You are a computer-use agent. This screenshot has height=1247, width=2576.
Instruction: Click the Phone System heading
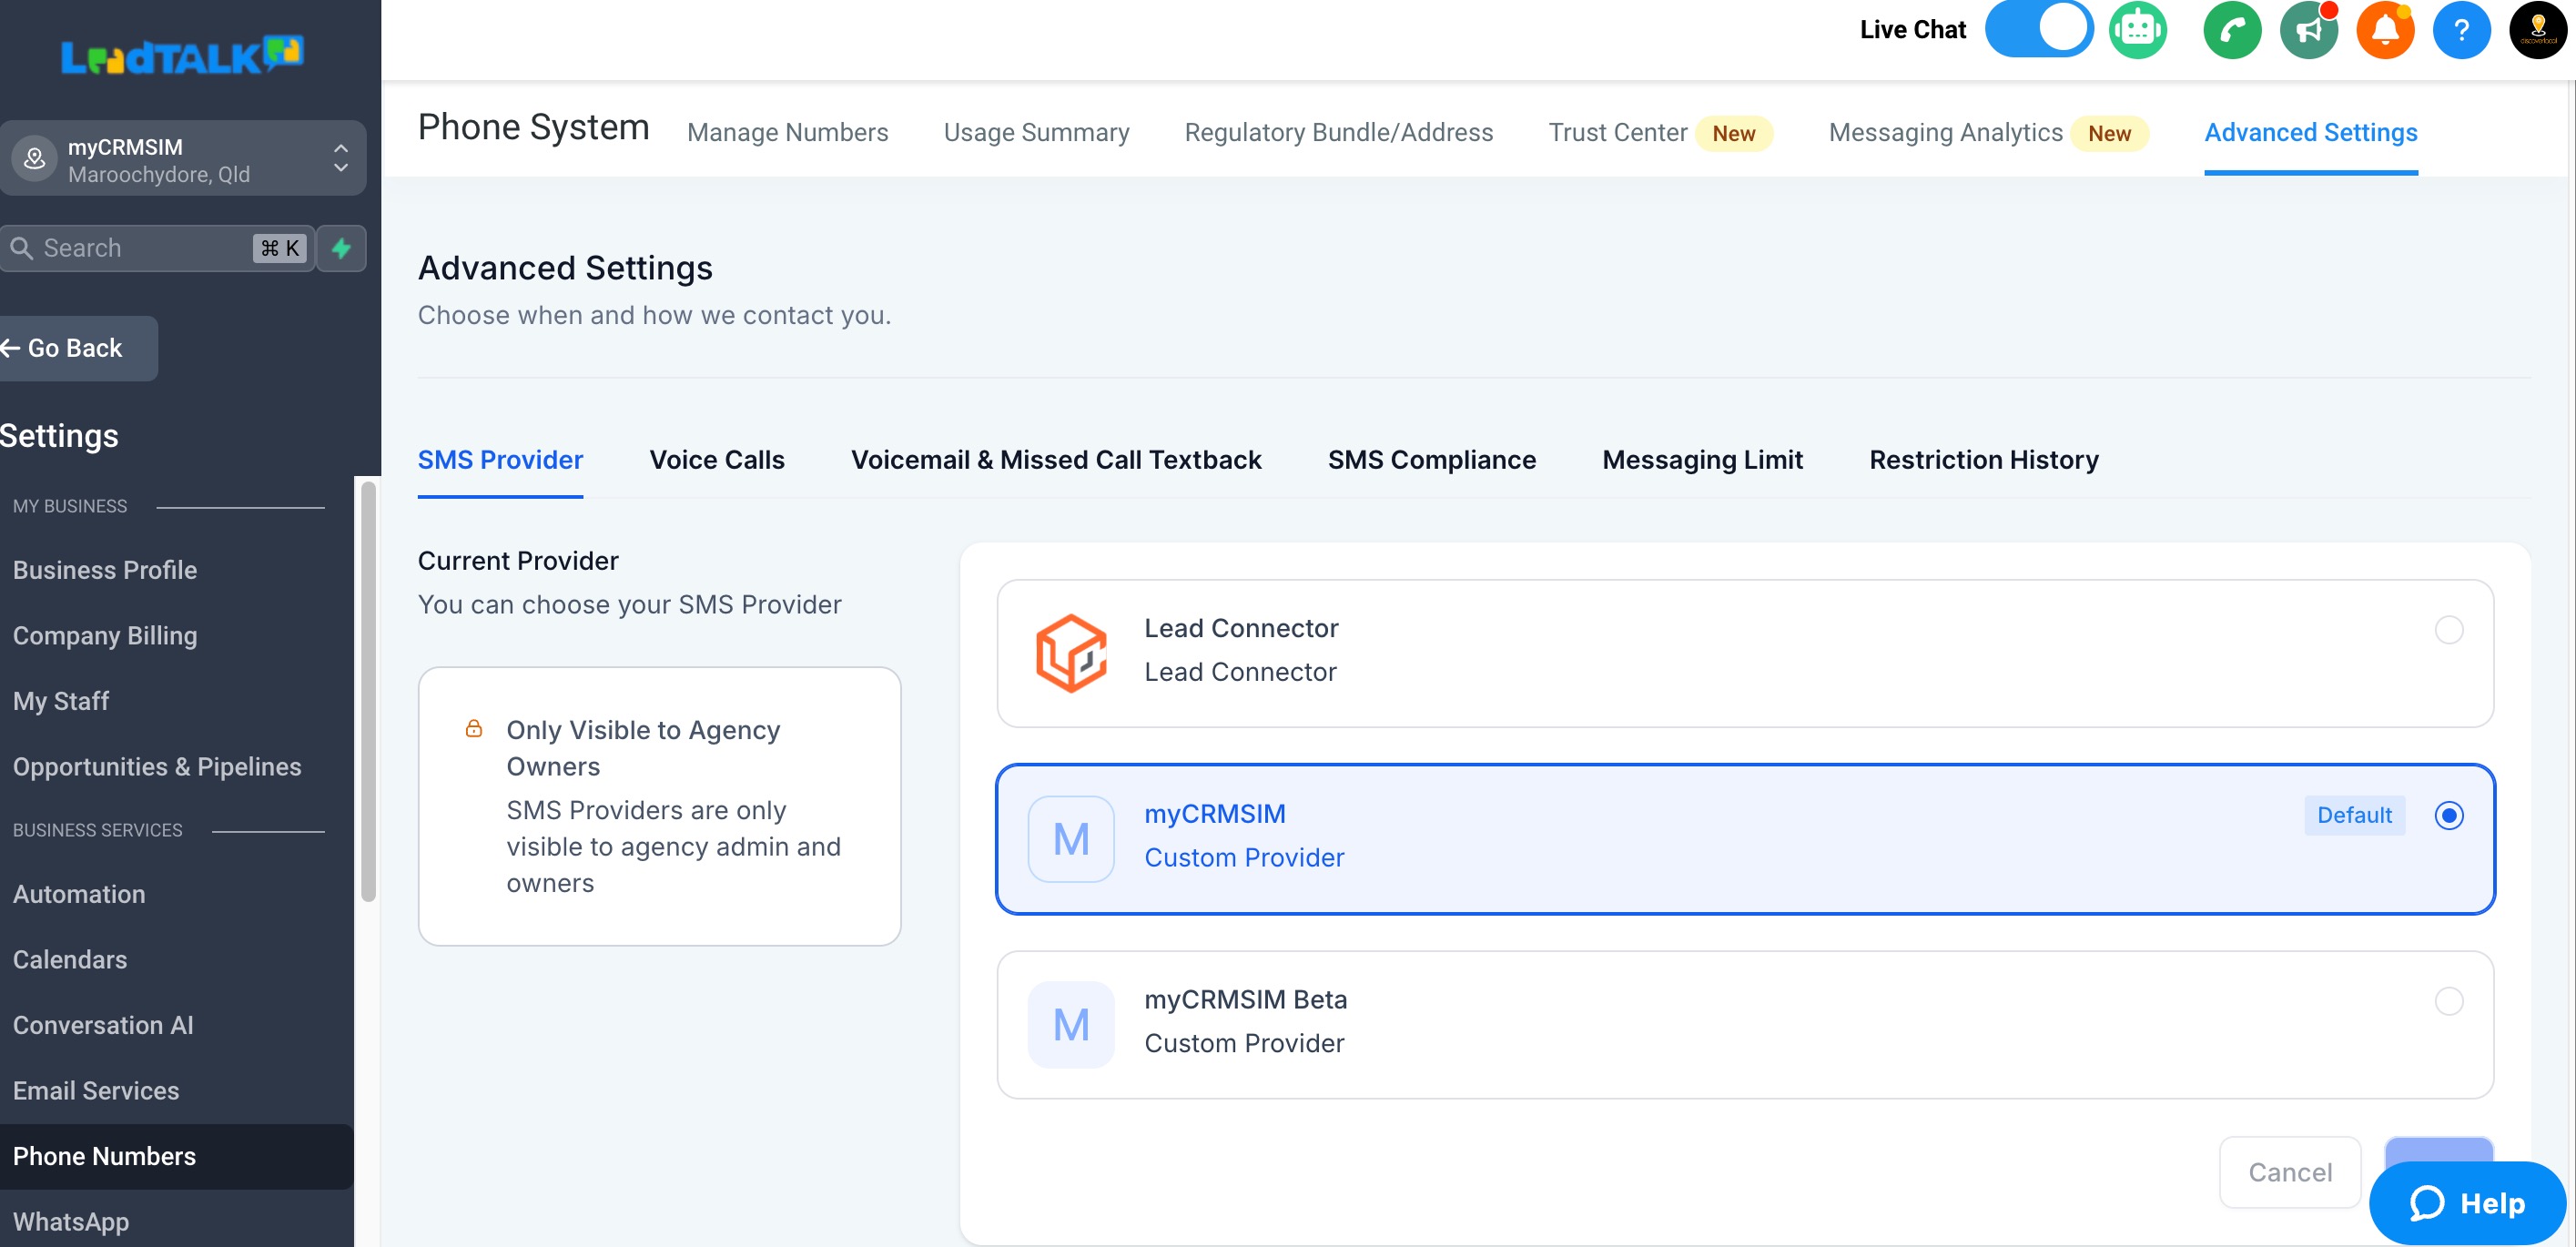tap(533, 127)
